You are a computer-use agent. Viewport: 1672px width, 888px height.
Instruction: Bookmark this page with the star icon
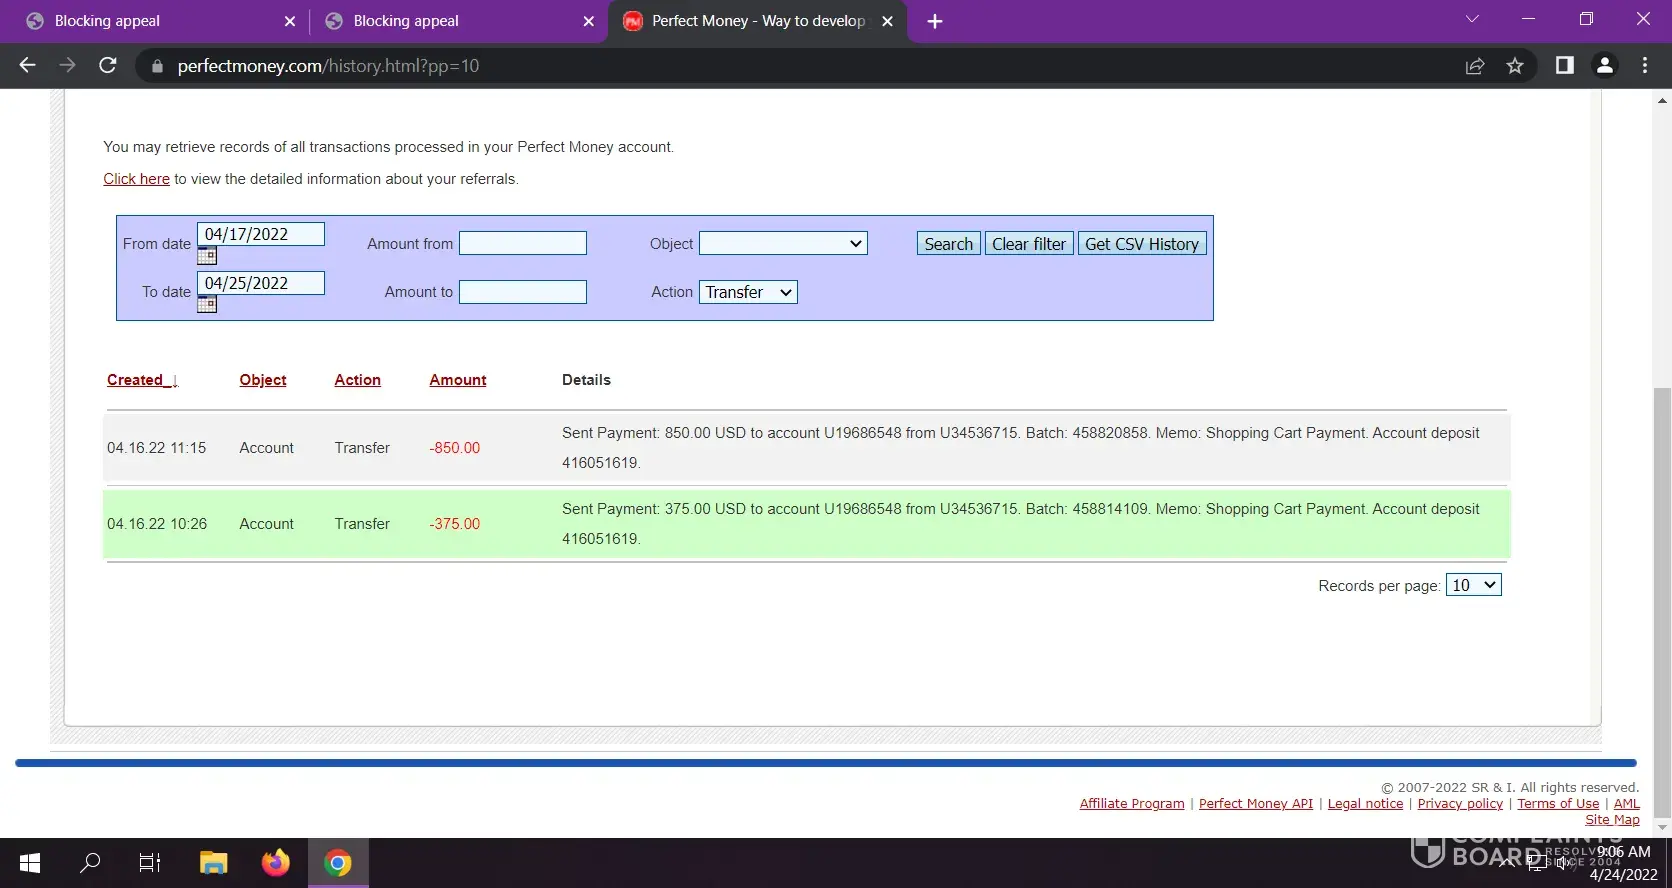point(1515,66)
